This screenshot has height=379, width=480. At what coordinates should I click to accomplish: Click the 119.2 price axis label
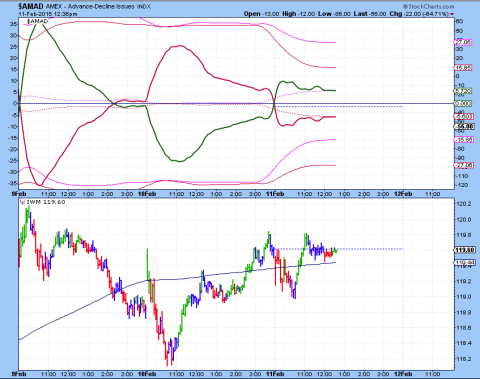coord(464,281)
